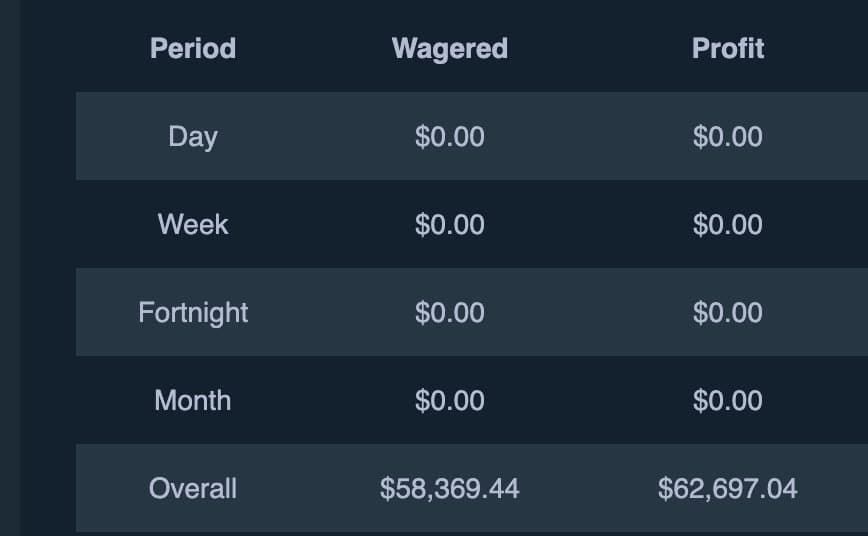
Task: Click the Fortnight period label
Action: 193,312
